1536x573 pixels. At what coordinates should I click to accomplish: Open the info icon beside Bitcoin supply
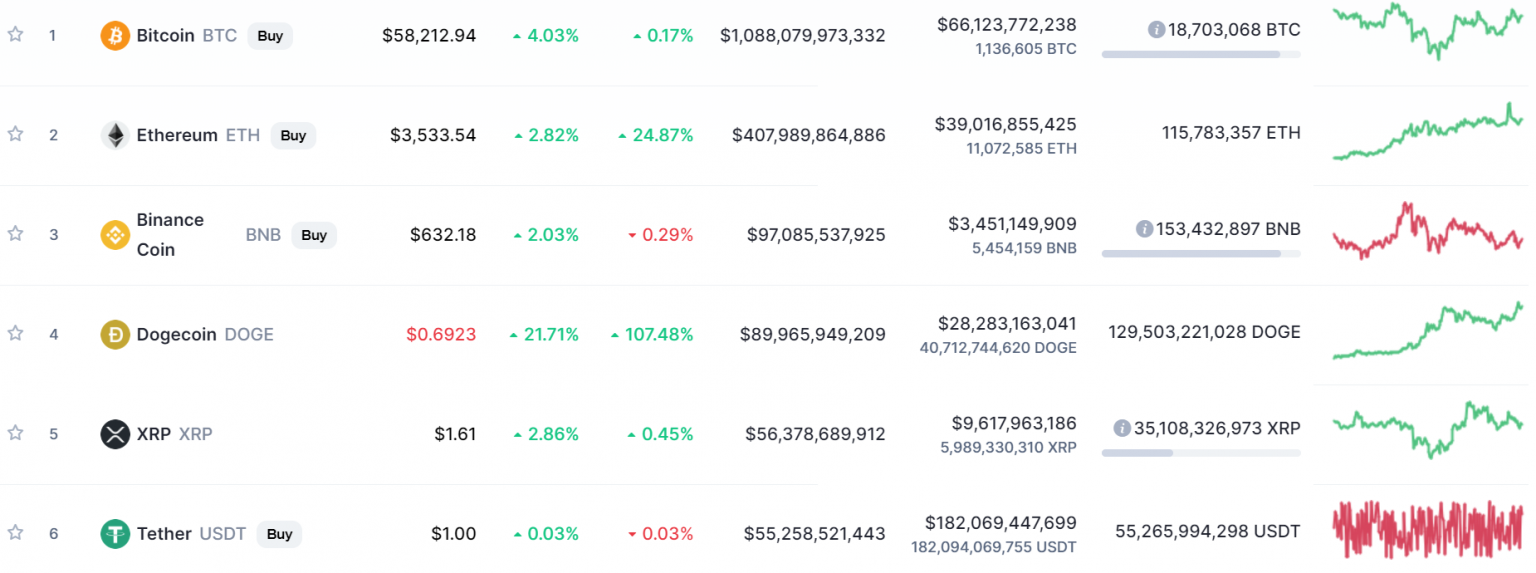tap(1157, 30)
